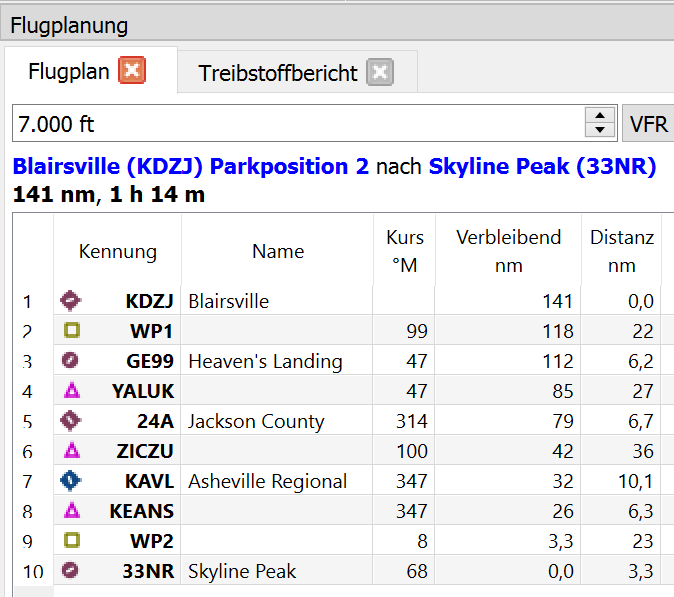Click the Kurs °M column header
This screenshot has height=597, width=674.
click(404, 251)
